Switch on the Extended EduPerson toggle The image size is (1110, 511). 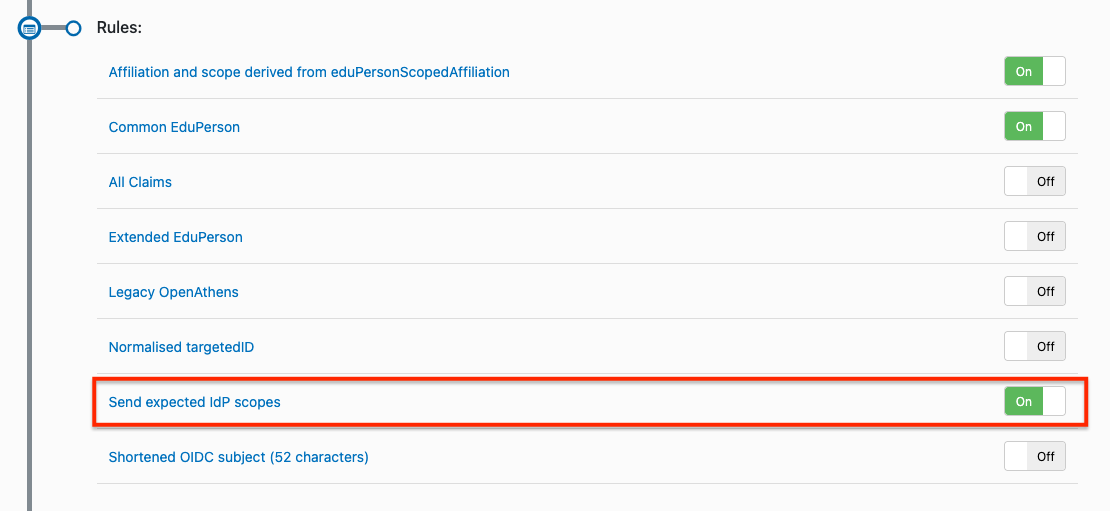(x=1035, y=237)
